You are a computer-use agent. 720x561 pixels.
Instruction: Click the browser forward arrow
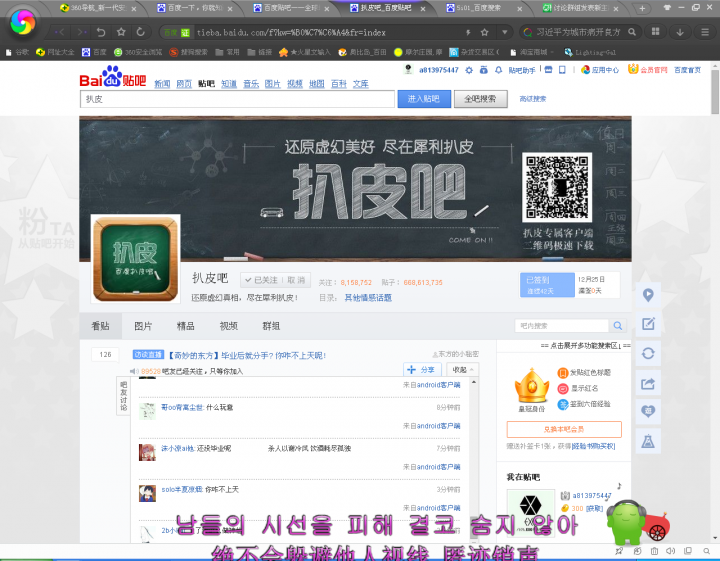point(82,32)
